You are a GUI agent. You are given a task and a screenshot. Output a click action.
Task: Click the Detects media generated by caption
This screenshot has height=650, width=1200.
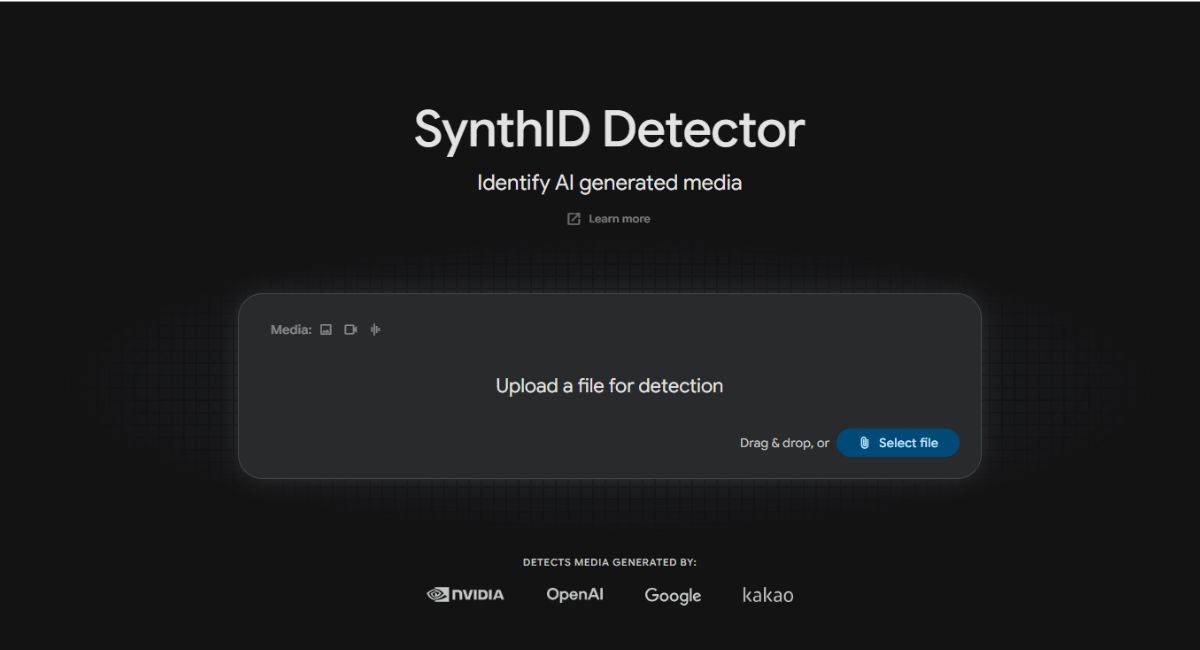point(610,563)
